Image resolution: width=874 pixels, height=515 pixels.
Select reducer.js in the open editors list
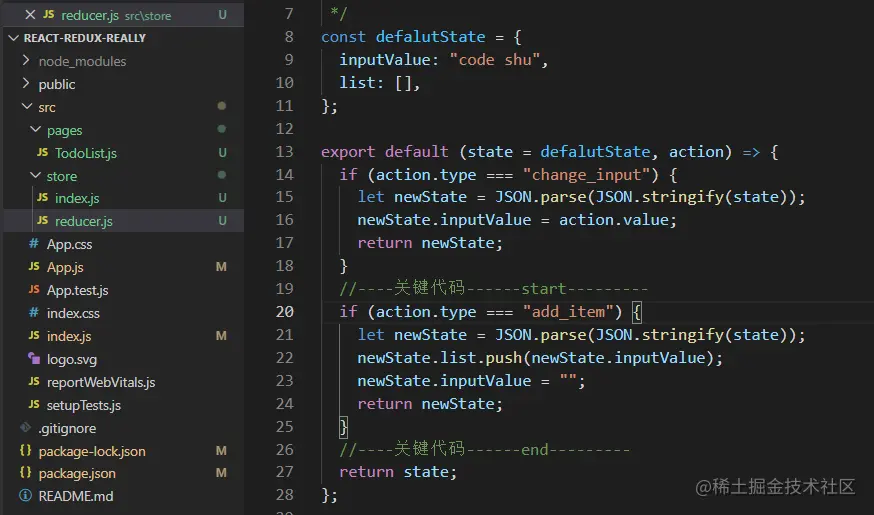coord(123,15)
